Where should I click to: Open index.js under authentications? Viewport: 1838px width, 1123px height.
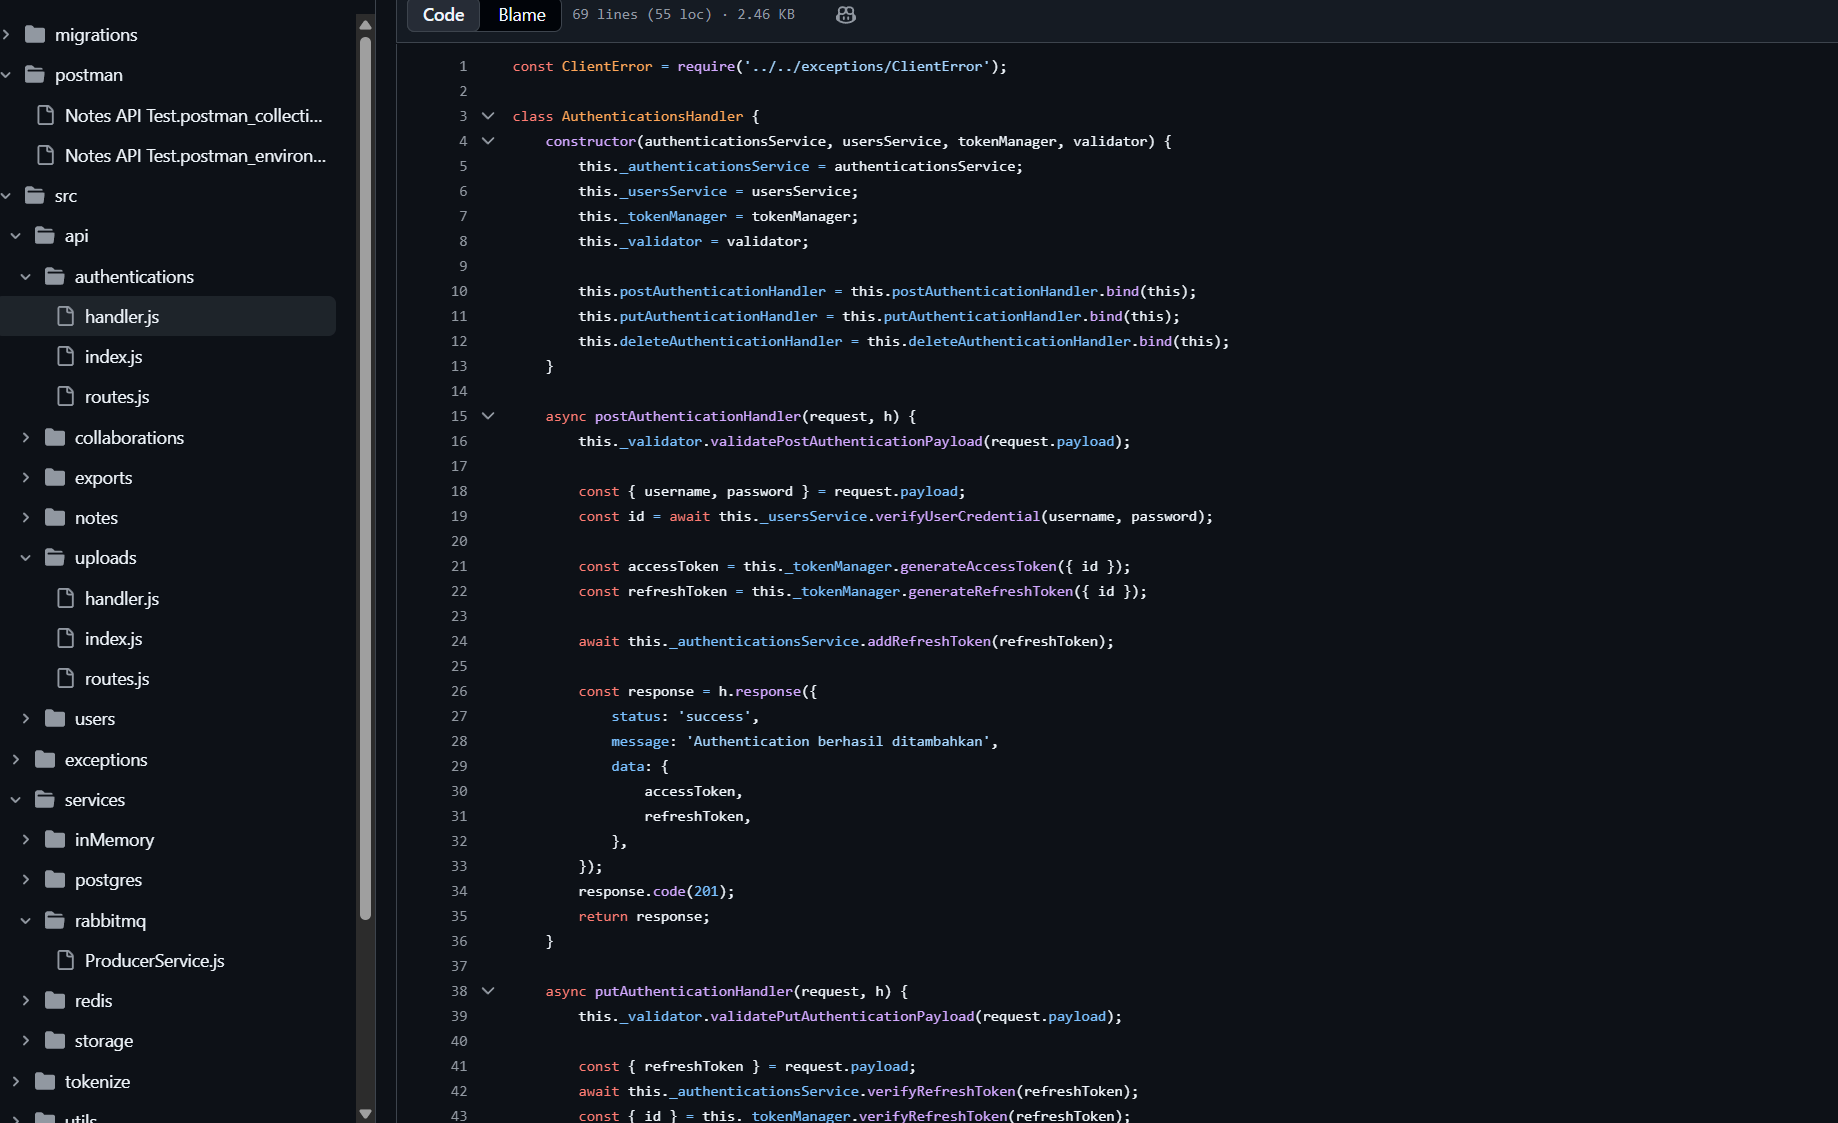tap(113, 357)
